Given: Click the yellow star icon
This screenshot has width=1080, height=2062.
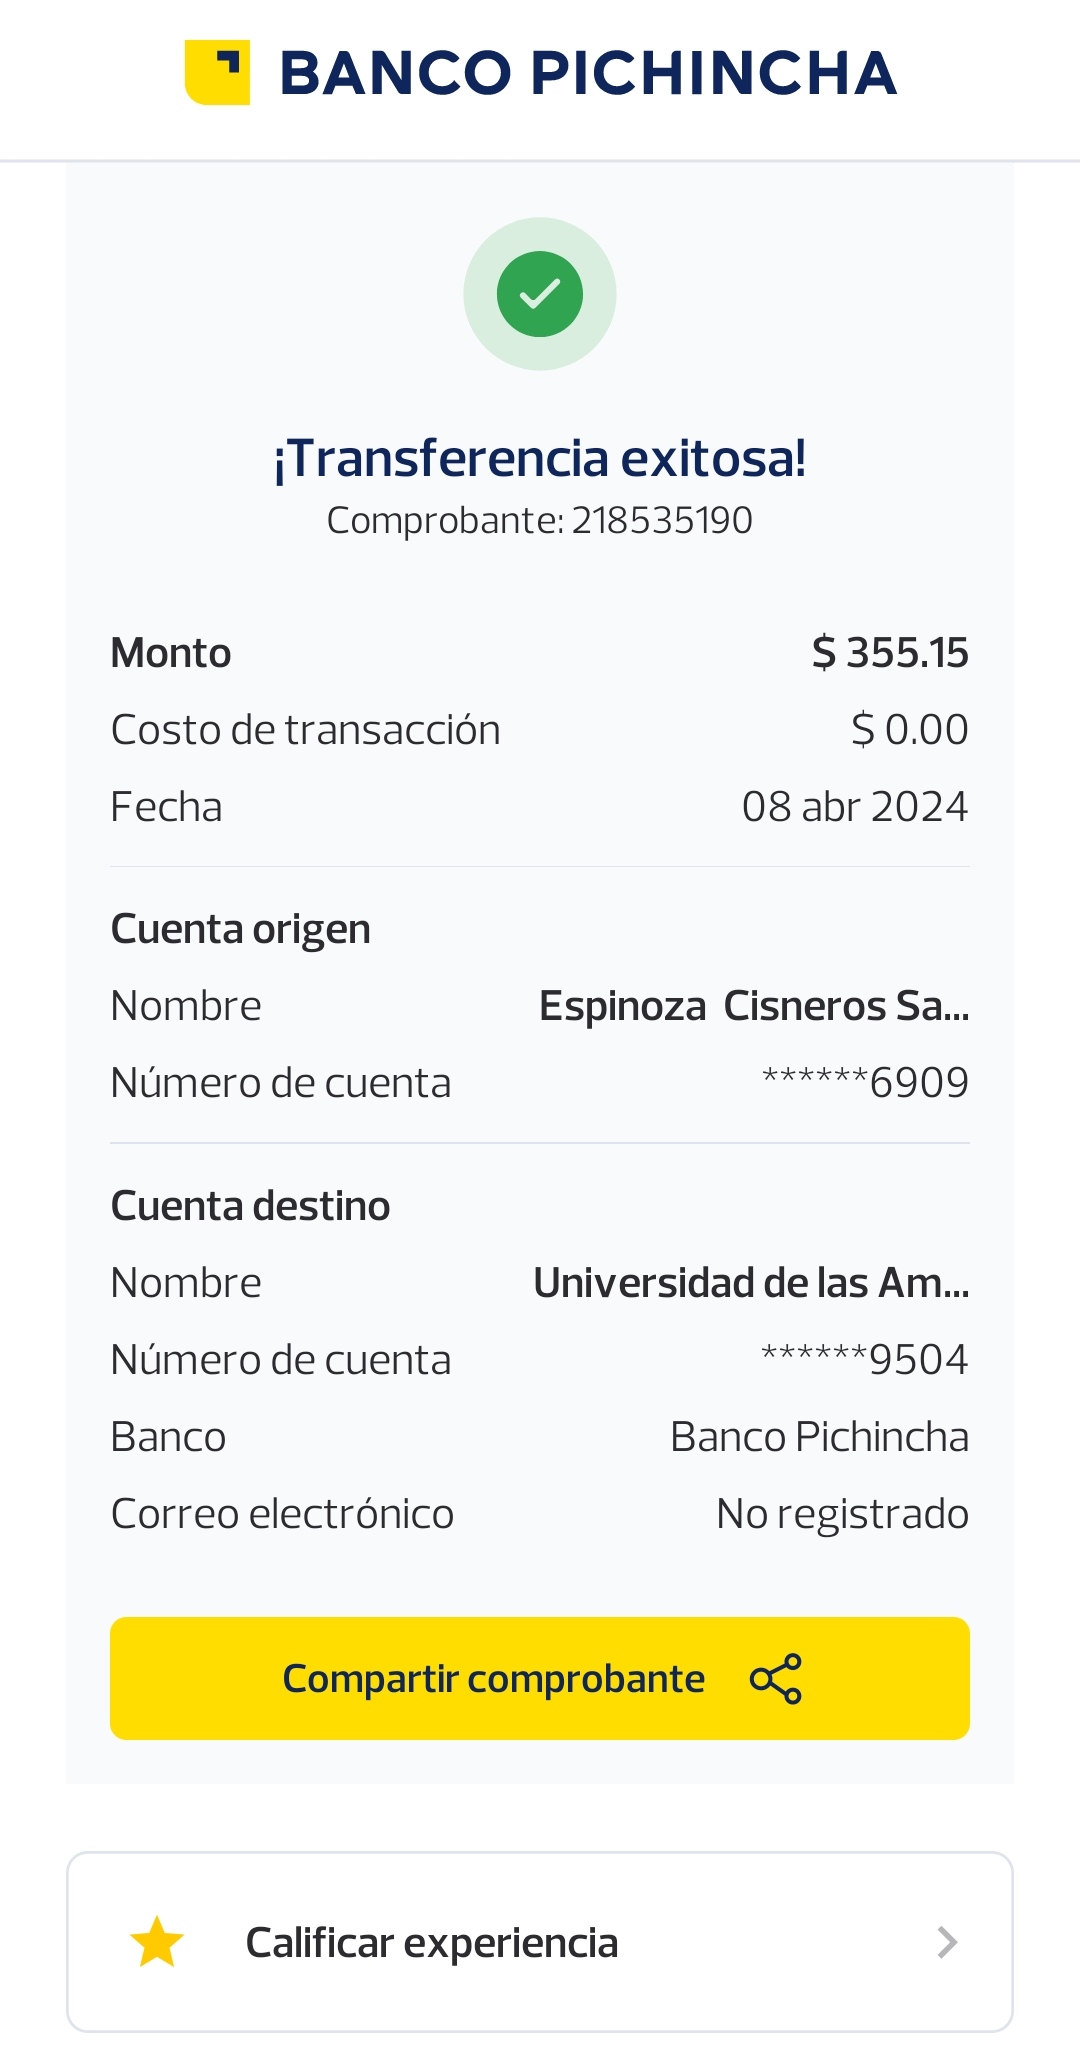Looking at the screenshot, I should 157,1942.
